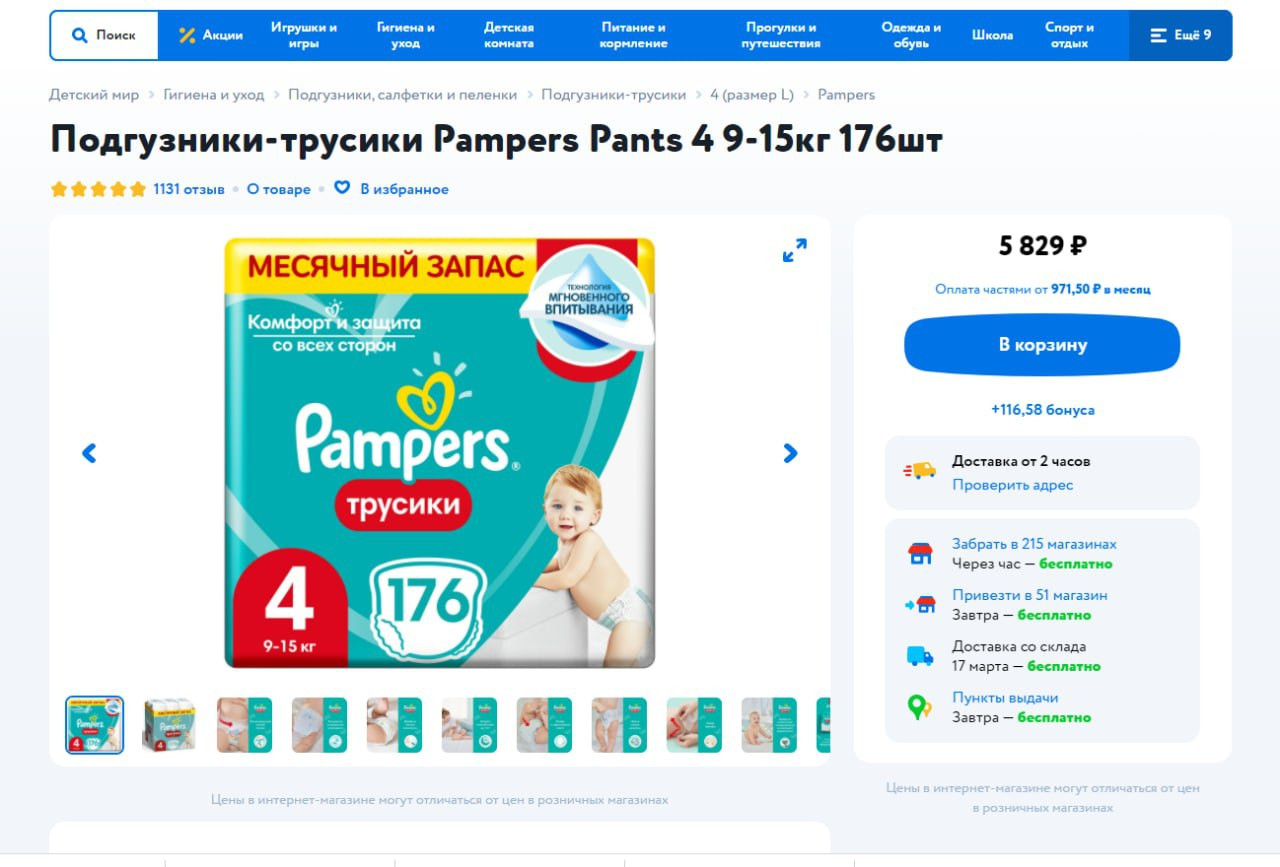Click the five-star rating
This screenshot has width=1280, height=867.
(x=98, y=189)
